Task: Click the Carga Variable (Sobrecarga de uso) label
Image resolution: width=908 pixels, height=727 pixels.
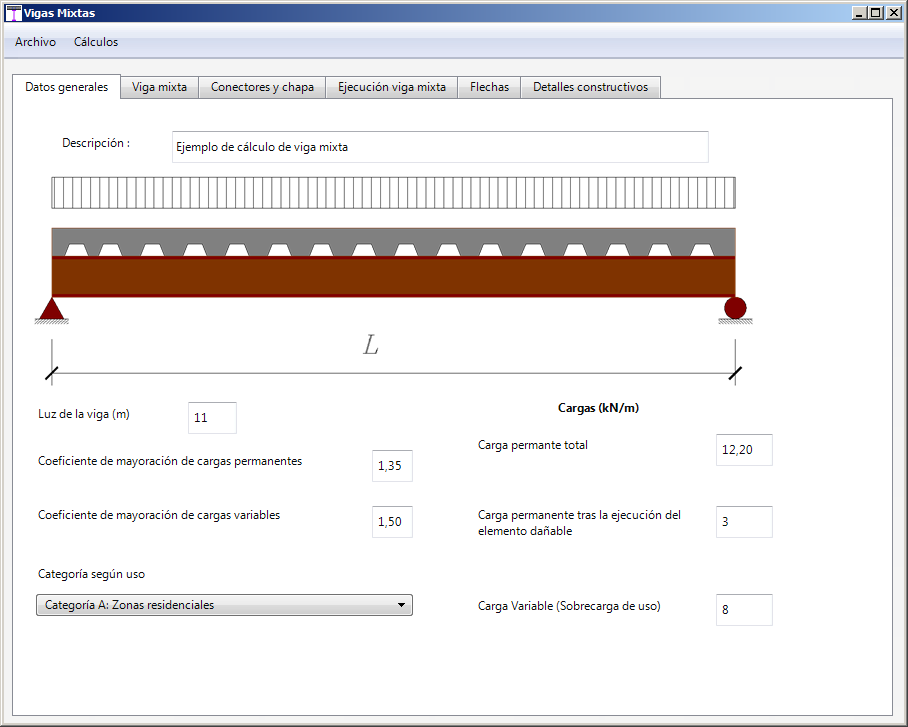Action: tap(569, 606)
